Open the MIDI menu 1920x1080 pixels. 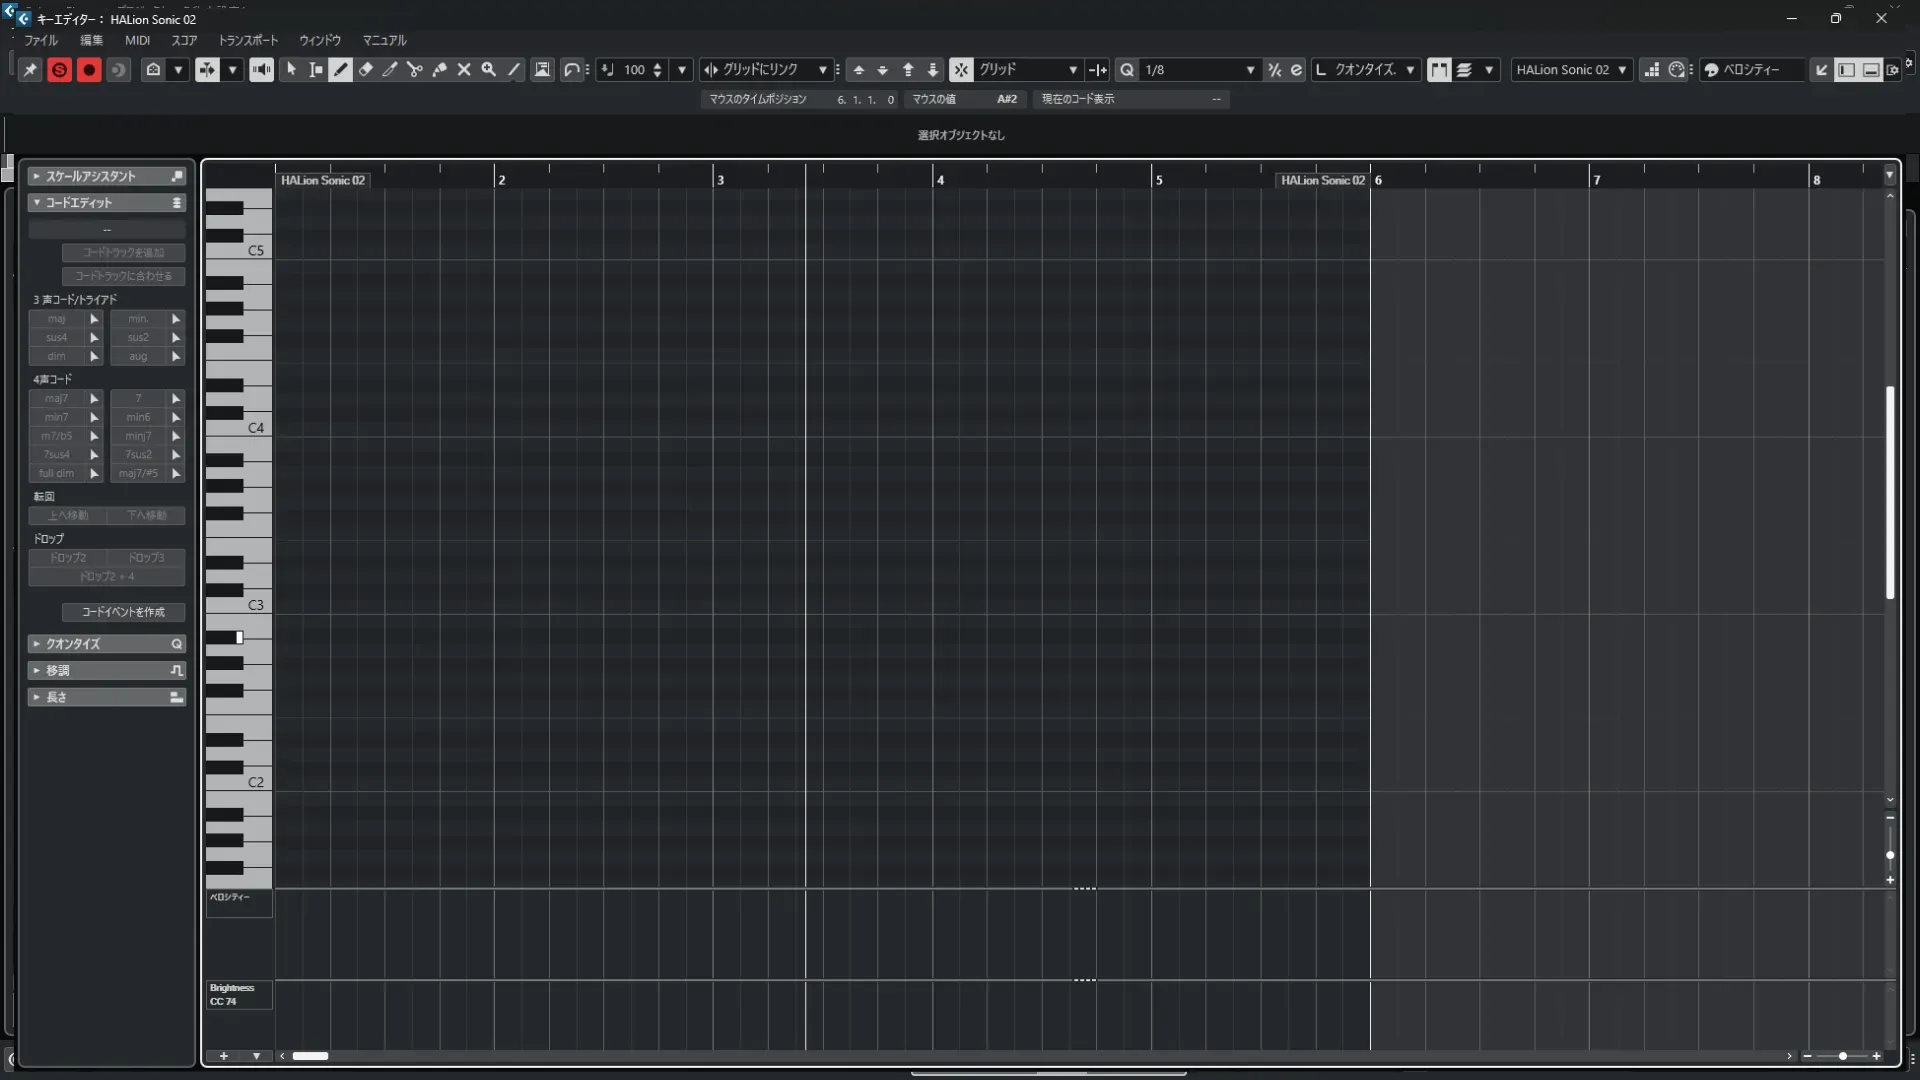137,41
